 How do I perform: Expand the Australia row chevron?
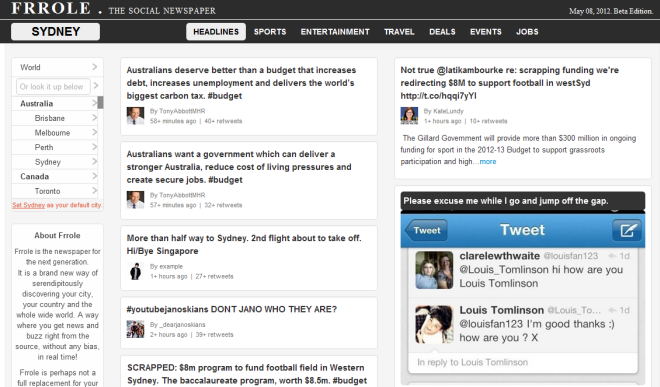[94, 103]
